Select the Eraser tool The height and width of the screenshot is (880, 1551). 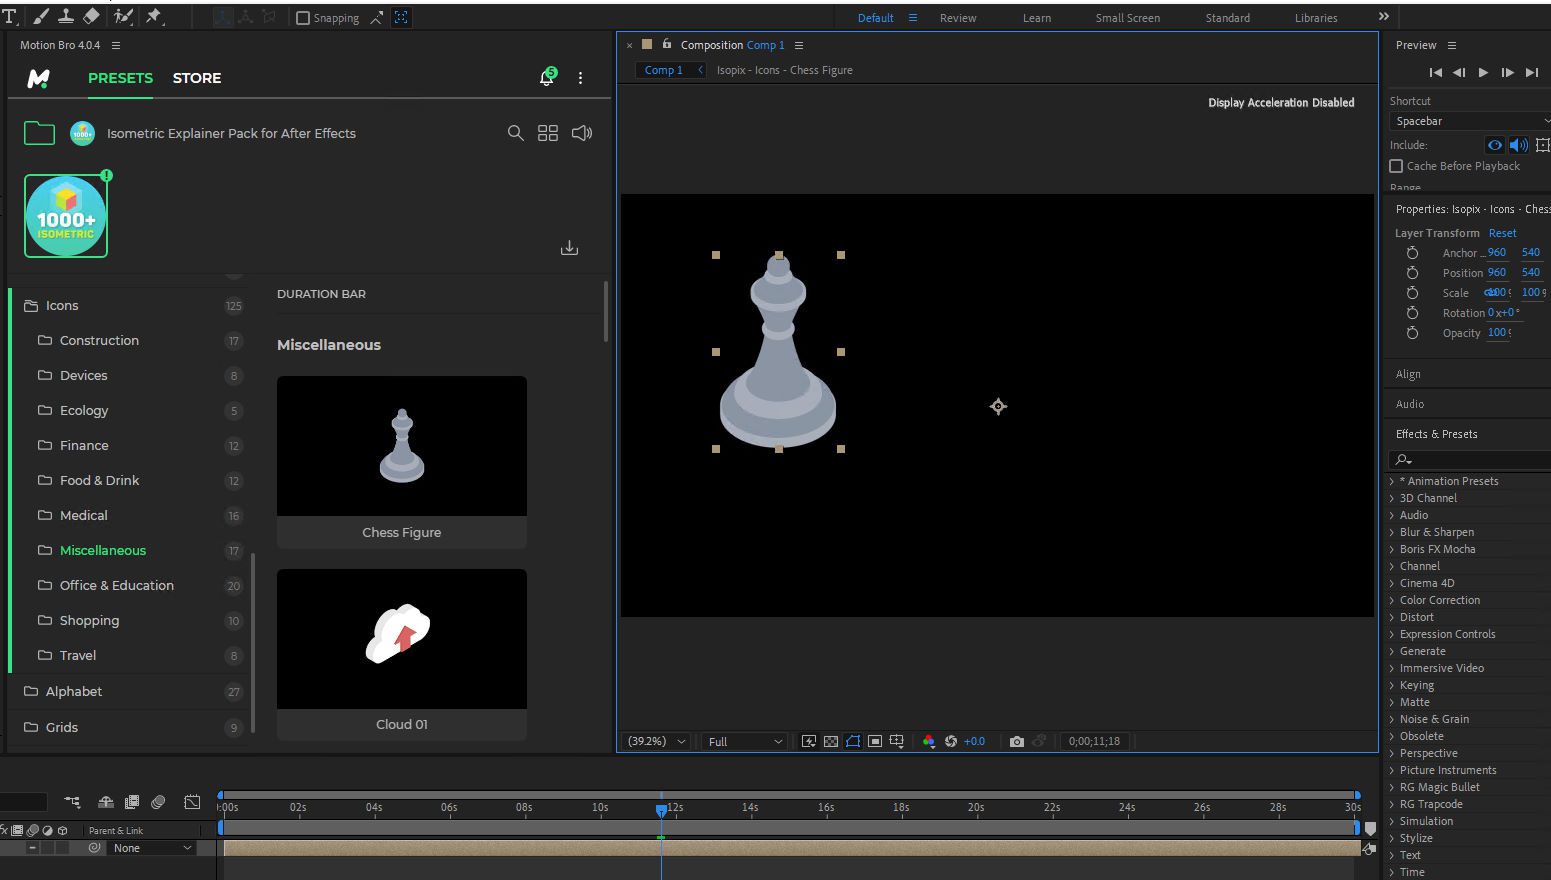pyautogui.click(x=91, y=16)
